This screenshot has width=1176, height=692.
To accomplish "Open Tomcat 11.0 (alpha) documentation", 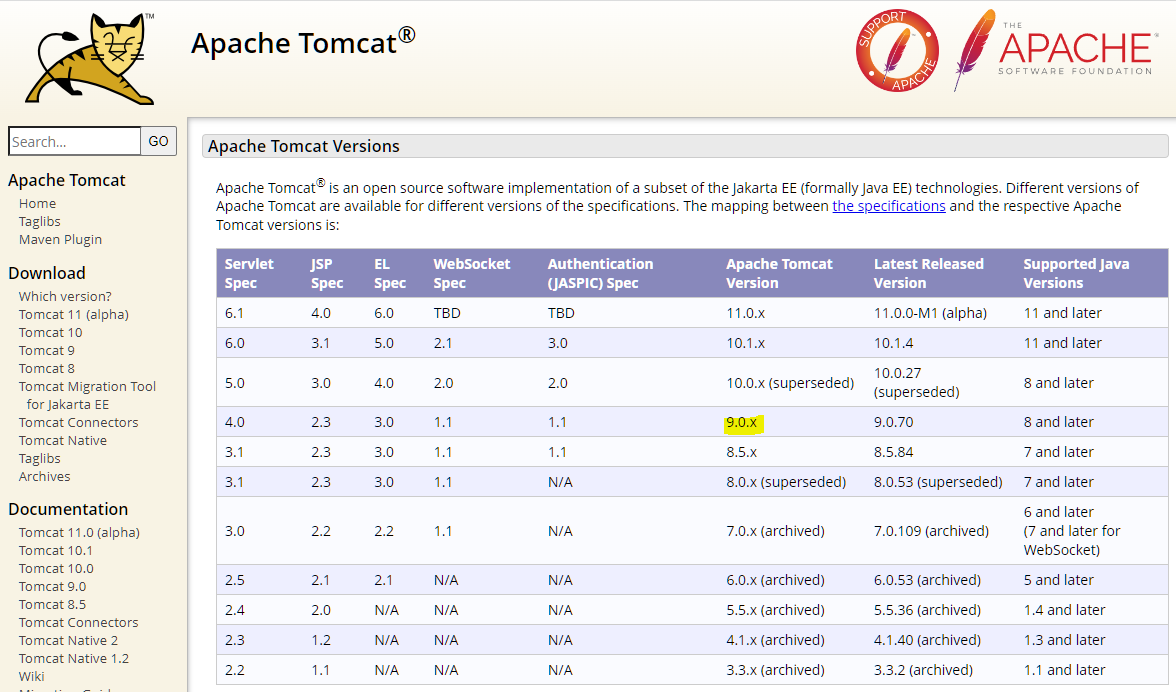I will click(x=80, y=532).
